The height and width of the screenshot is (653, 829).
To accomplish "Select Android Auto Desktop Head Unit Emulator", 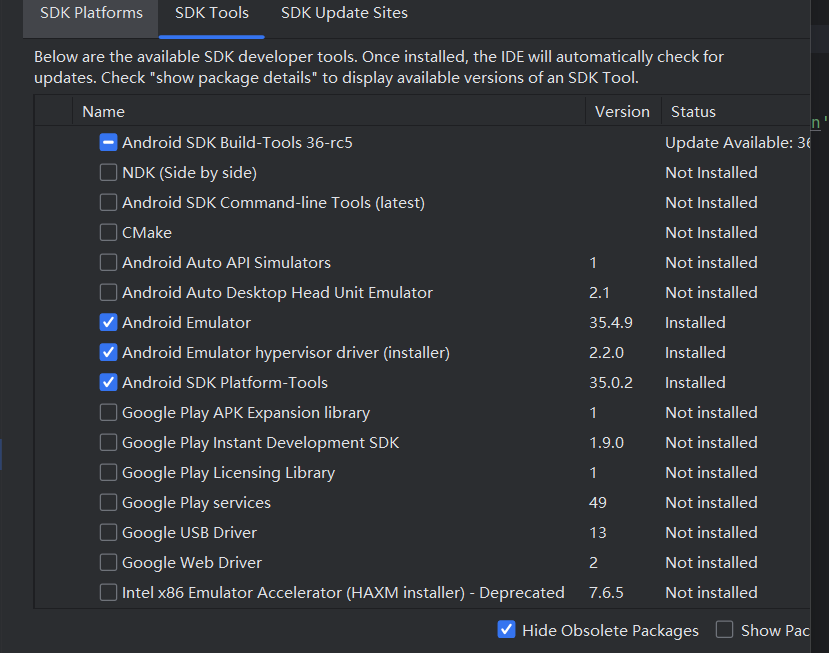I will pyautogui.click(x=109, y=293).
